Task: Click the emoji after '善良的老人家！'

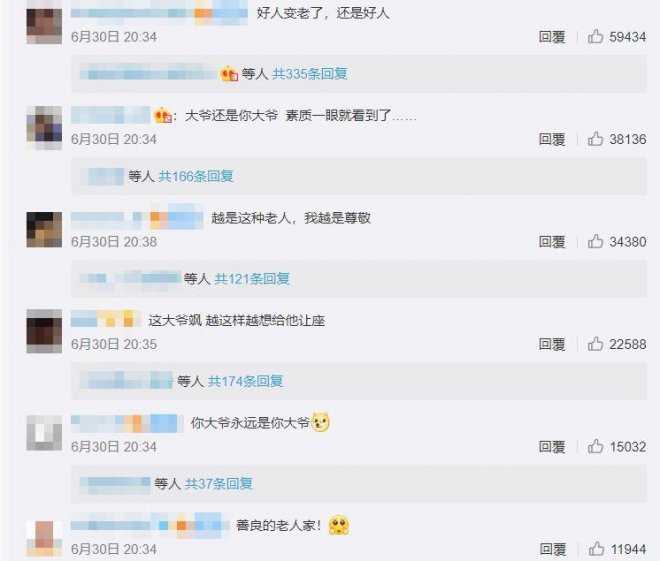Action: 339,525
